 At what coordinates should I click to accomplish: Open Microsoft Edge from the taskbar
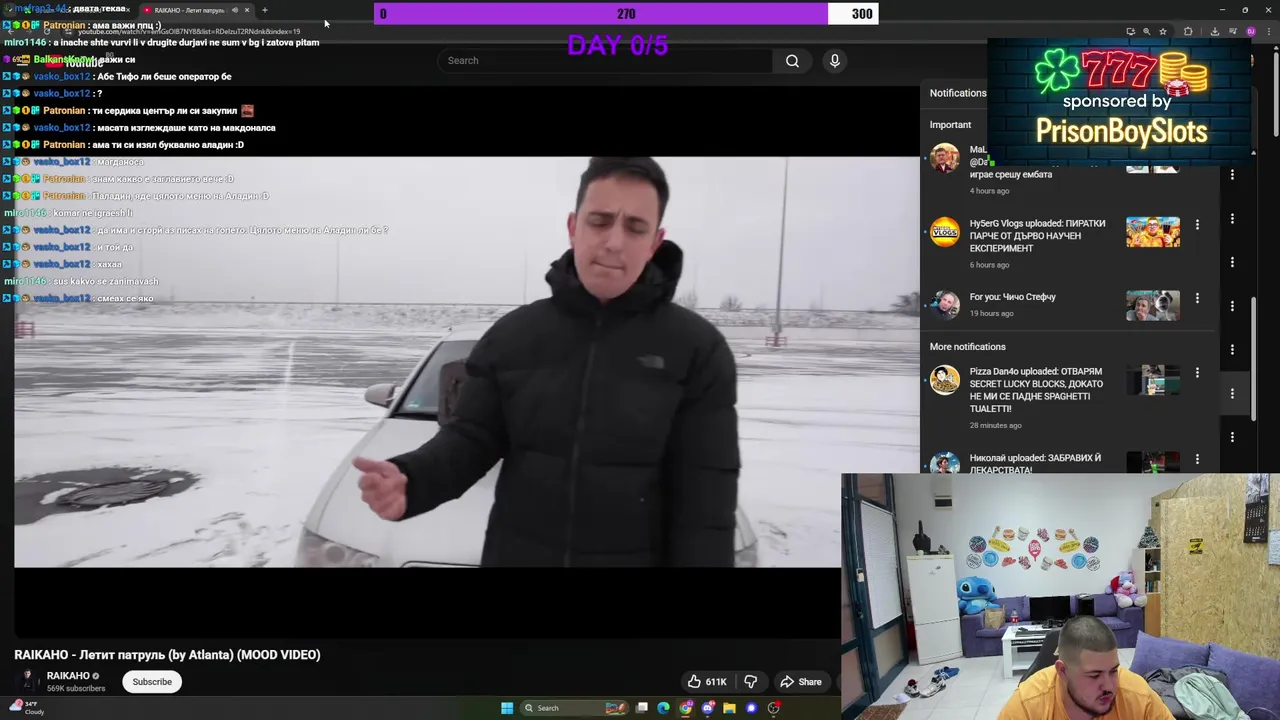point(663,708)
